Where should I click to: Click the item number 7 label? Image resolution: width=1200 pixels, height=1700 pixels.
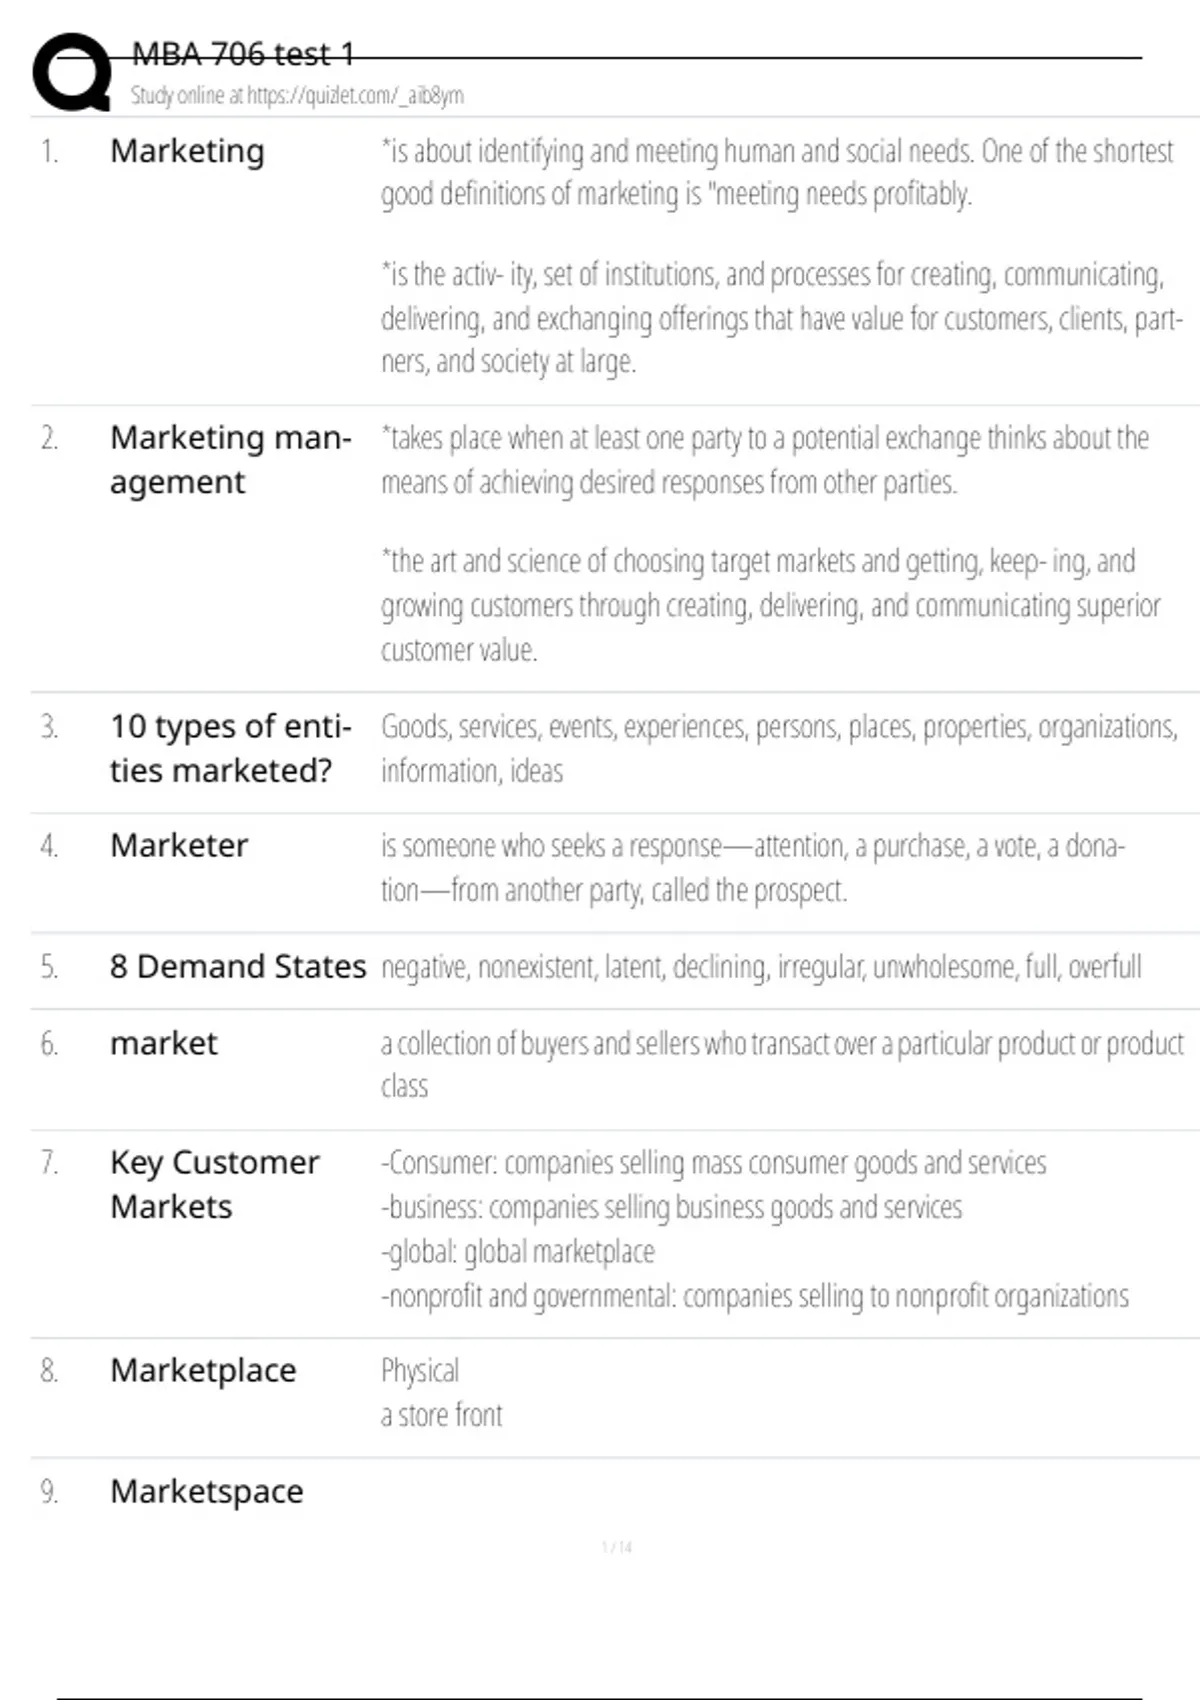tap(49, 1162)
